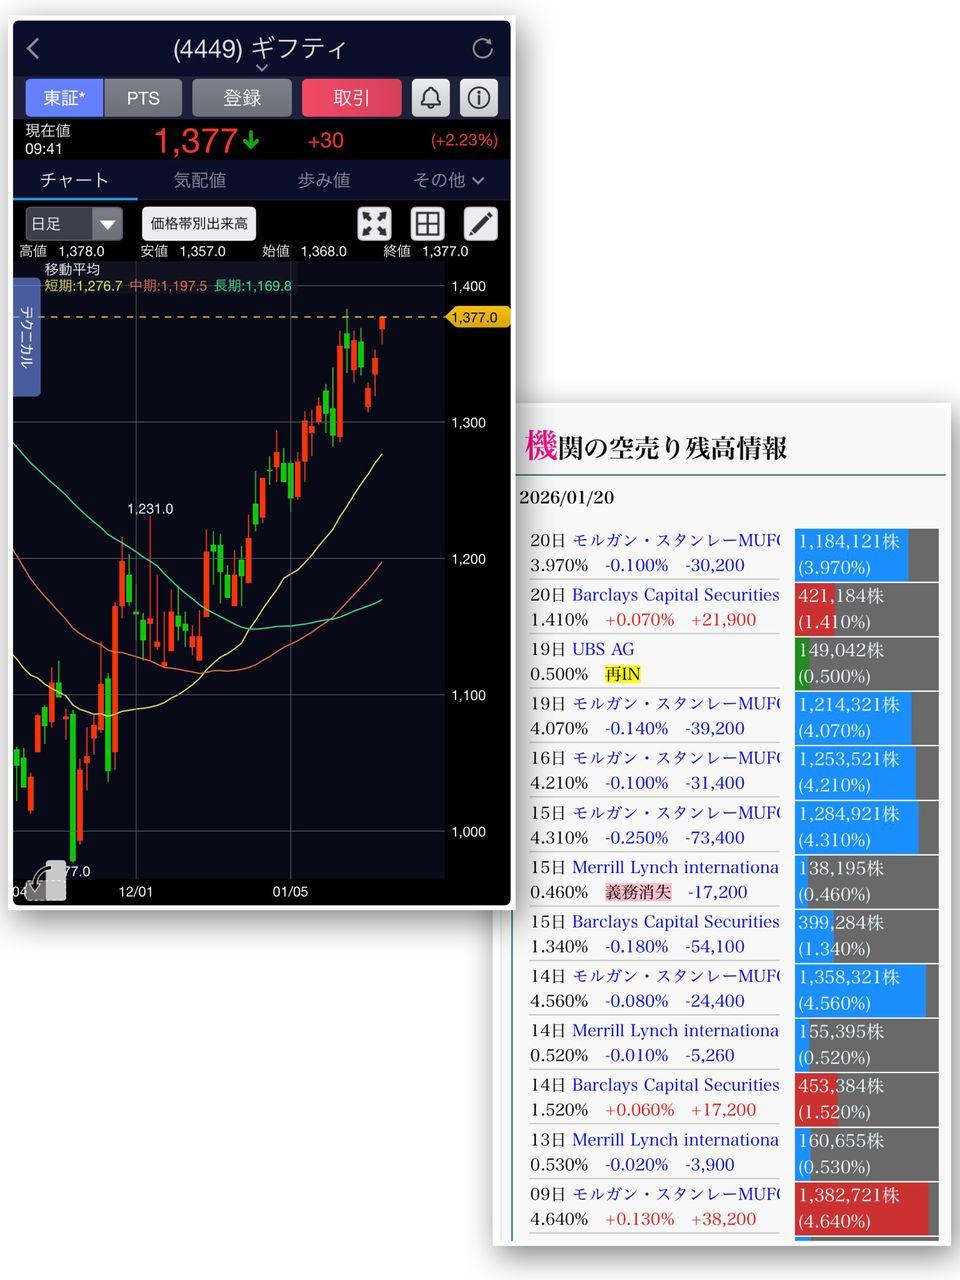Toggle 価格帯別出来高 volume display
Screen dimensions: 960x1280
tap(199, 224)
